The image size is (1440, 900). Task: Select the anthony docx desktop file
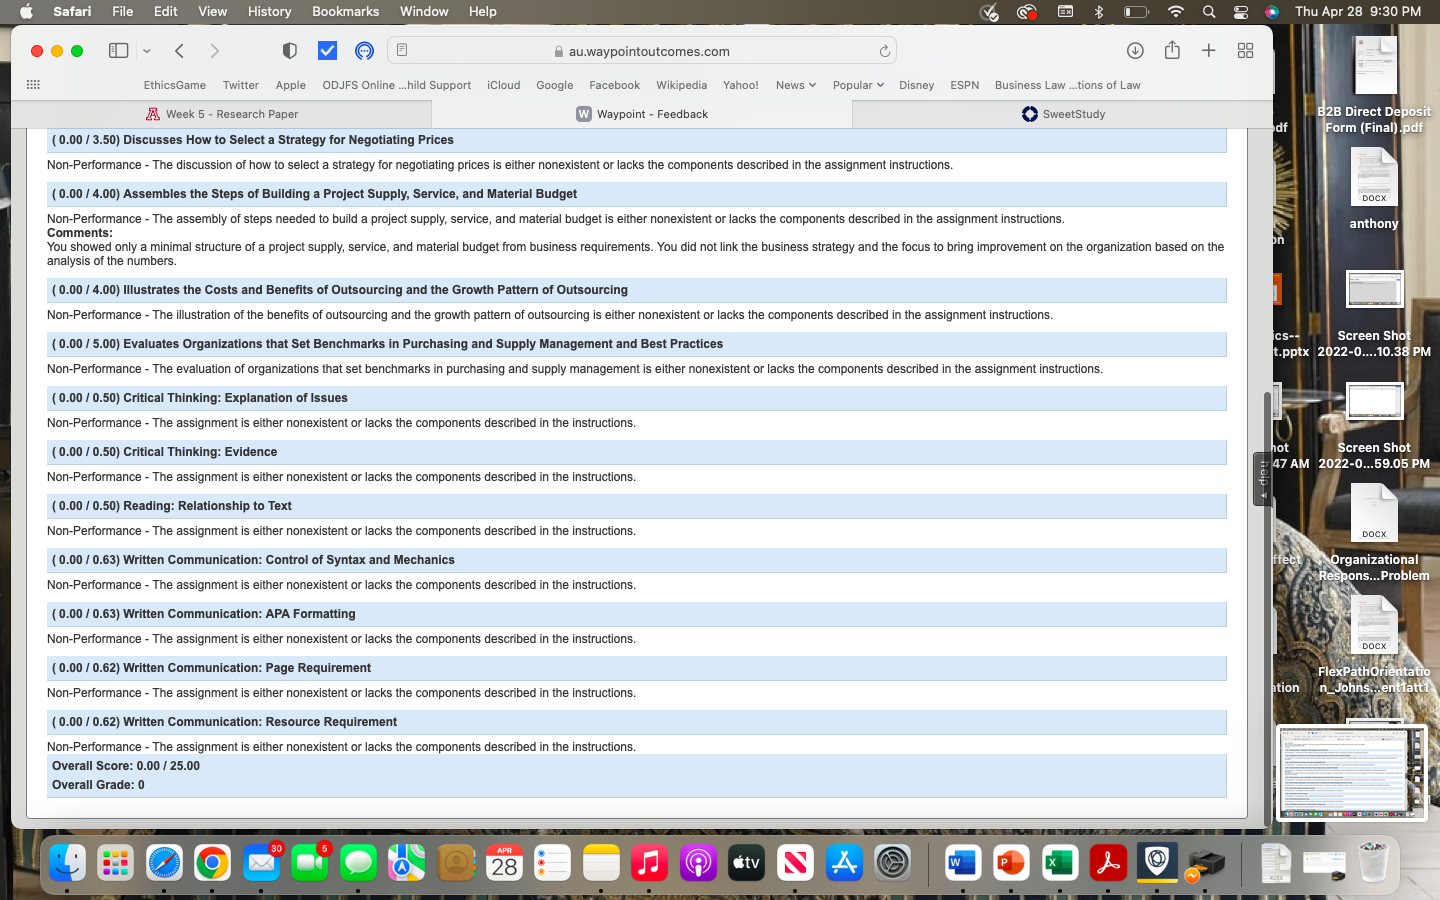pos(1374,190)
